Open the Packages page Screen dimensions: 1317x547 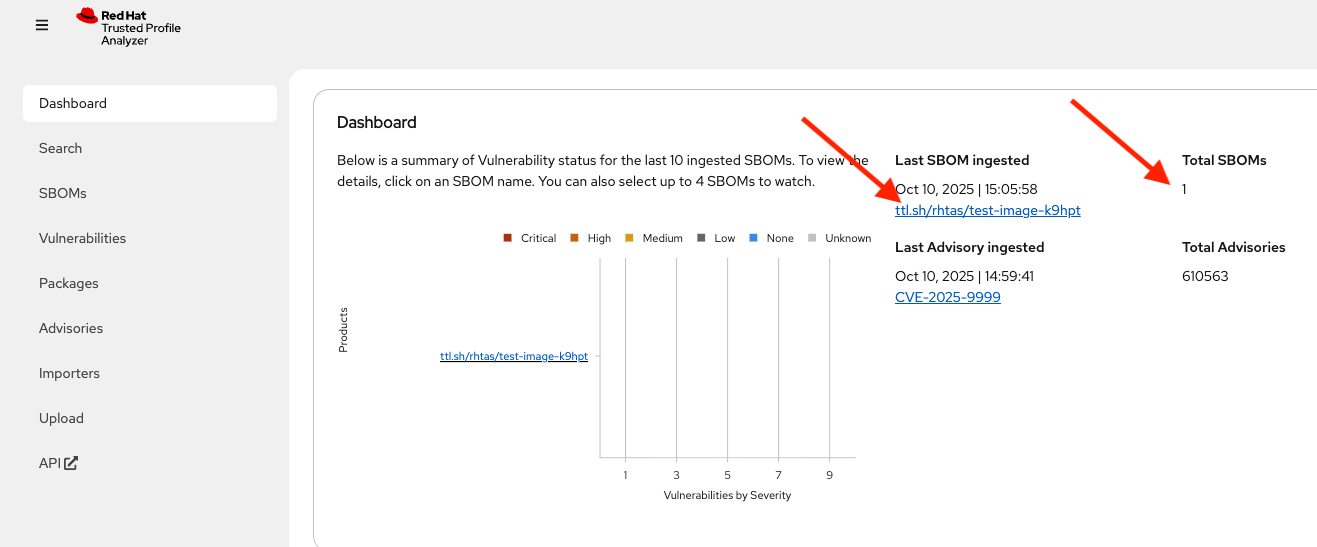pyautogui.click(x=68, y=283)
